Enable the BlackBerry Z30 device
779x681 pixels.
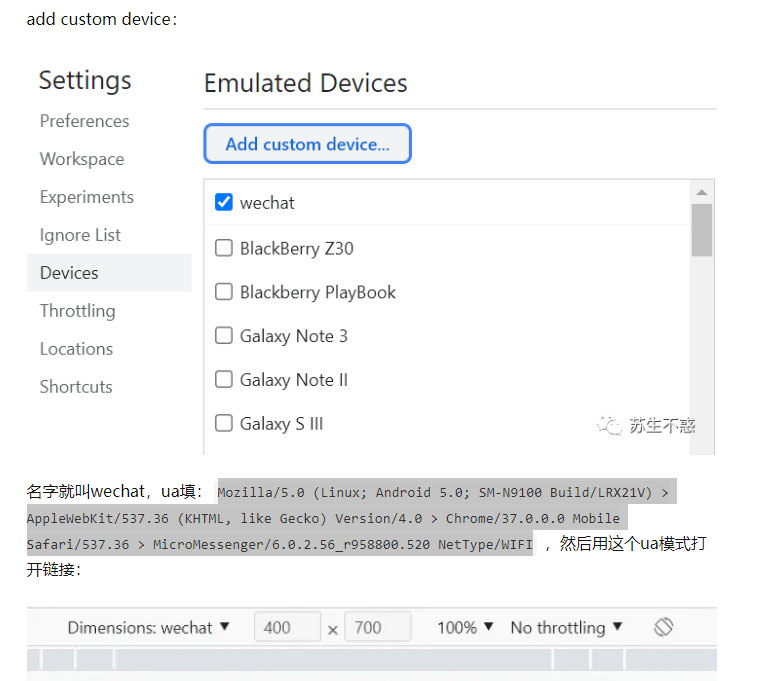(x=224, y=248)
